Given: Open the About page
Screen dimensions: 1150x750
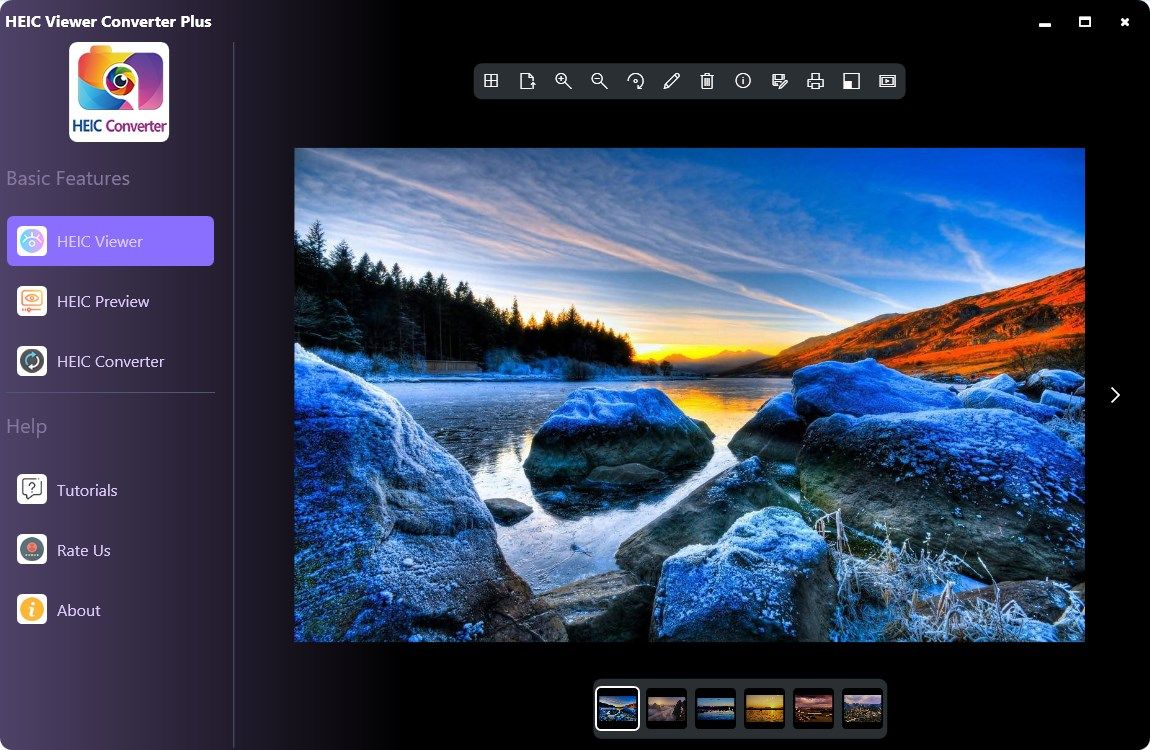Looking at the screenshot, I should pos(111,610).
